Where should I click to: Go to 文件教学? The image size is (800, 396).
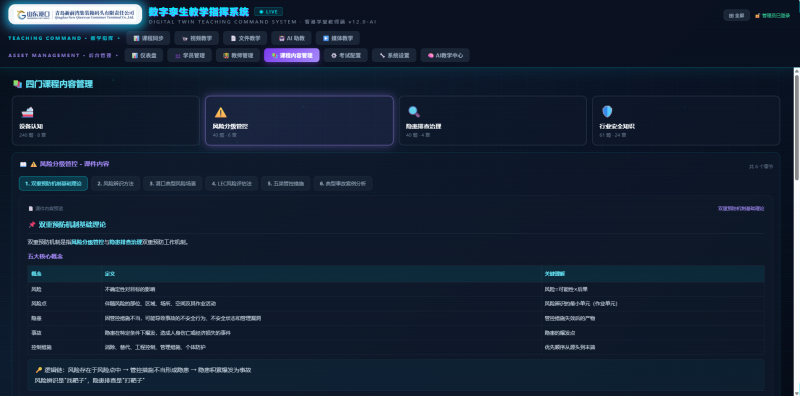point(245,38)
